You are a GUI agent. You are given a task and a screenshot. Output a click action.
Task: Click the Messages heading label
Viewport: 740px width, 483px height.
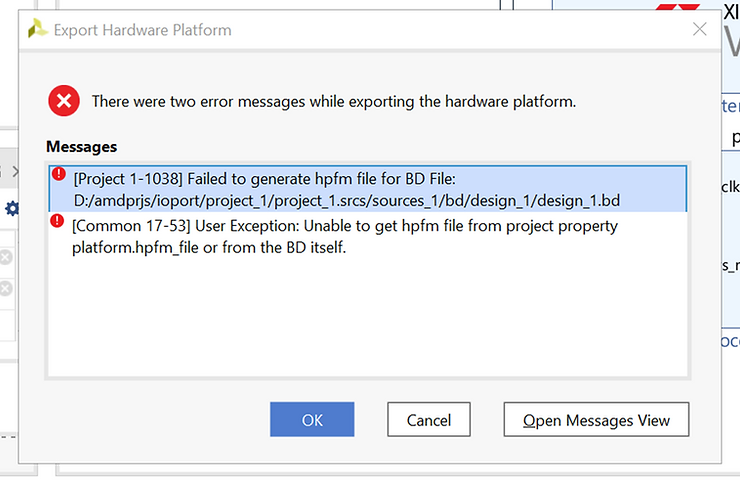81,147
